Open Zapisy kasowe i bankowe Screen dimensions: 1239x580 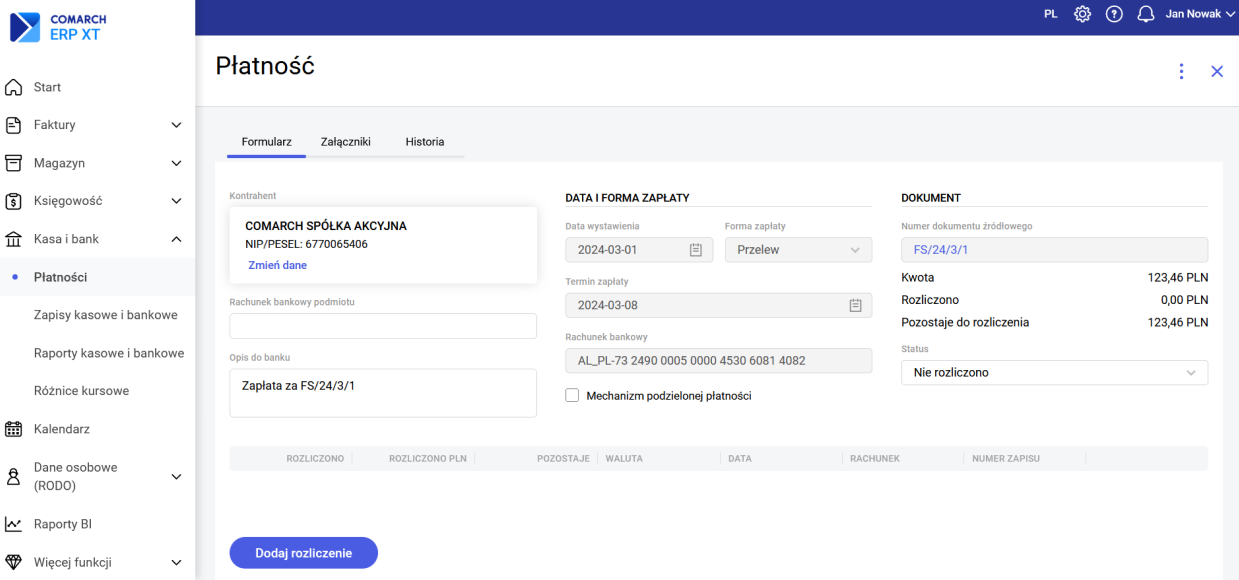pyautogui.click(x=105, y=315)
